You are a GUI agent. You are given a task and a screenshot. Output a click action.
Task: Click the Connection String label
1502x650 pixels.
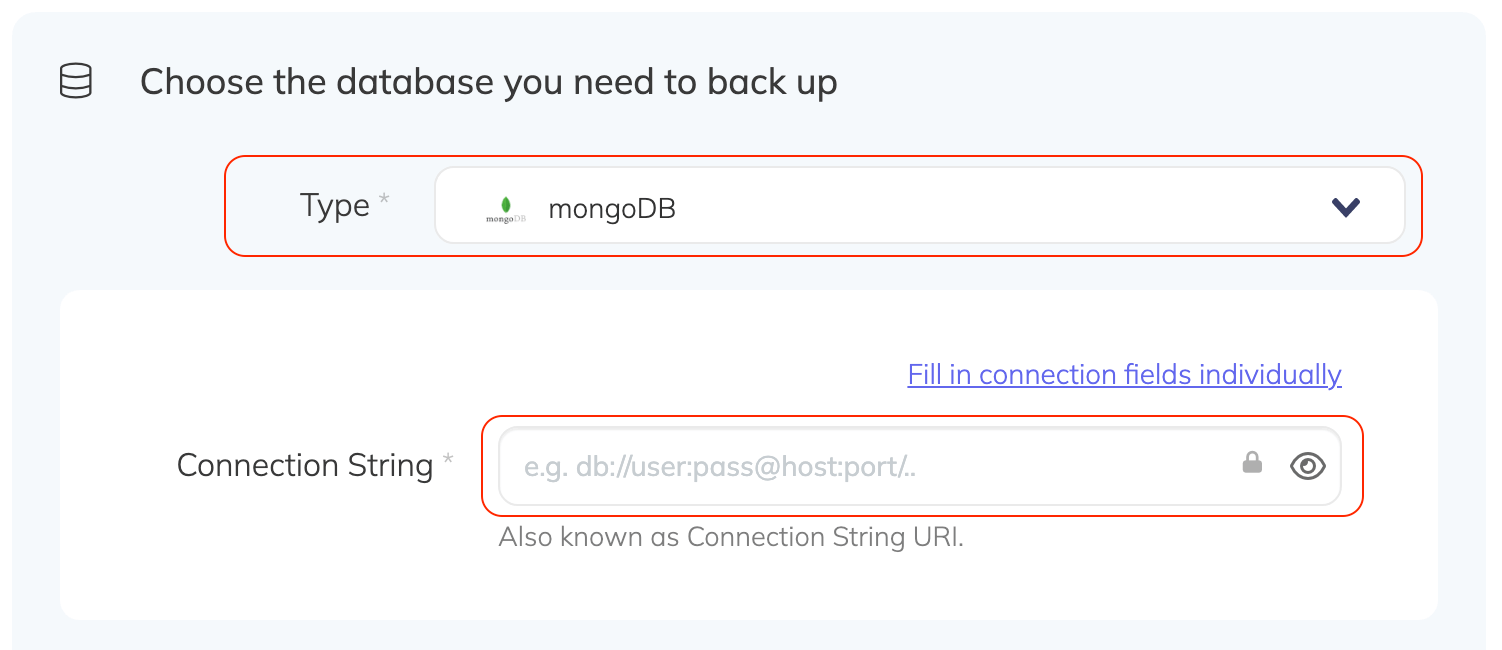pos(305,464)
